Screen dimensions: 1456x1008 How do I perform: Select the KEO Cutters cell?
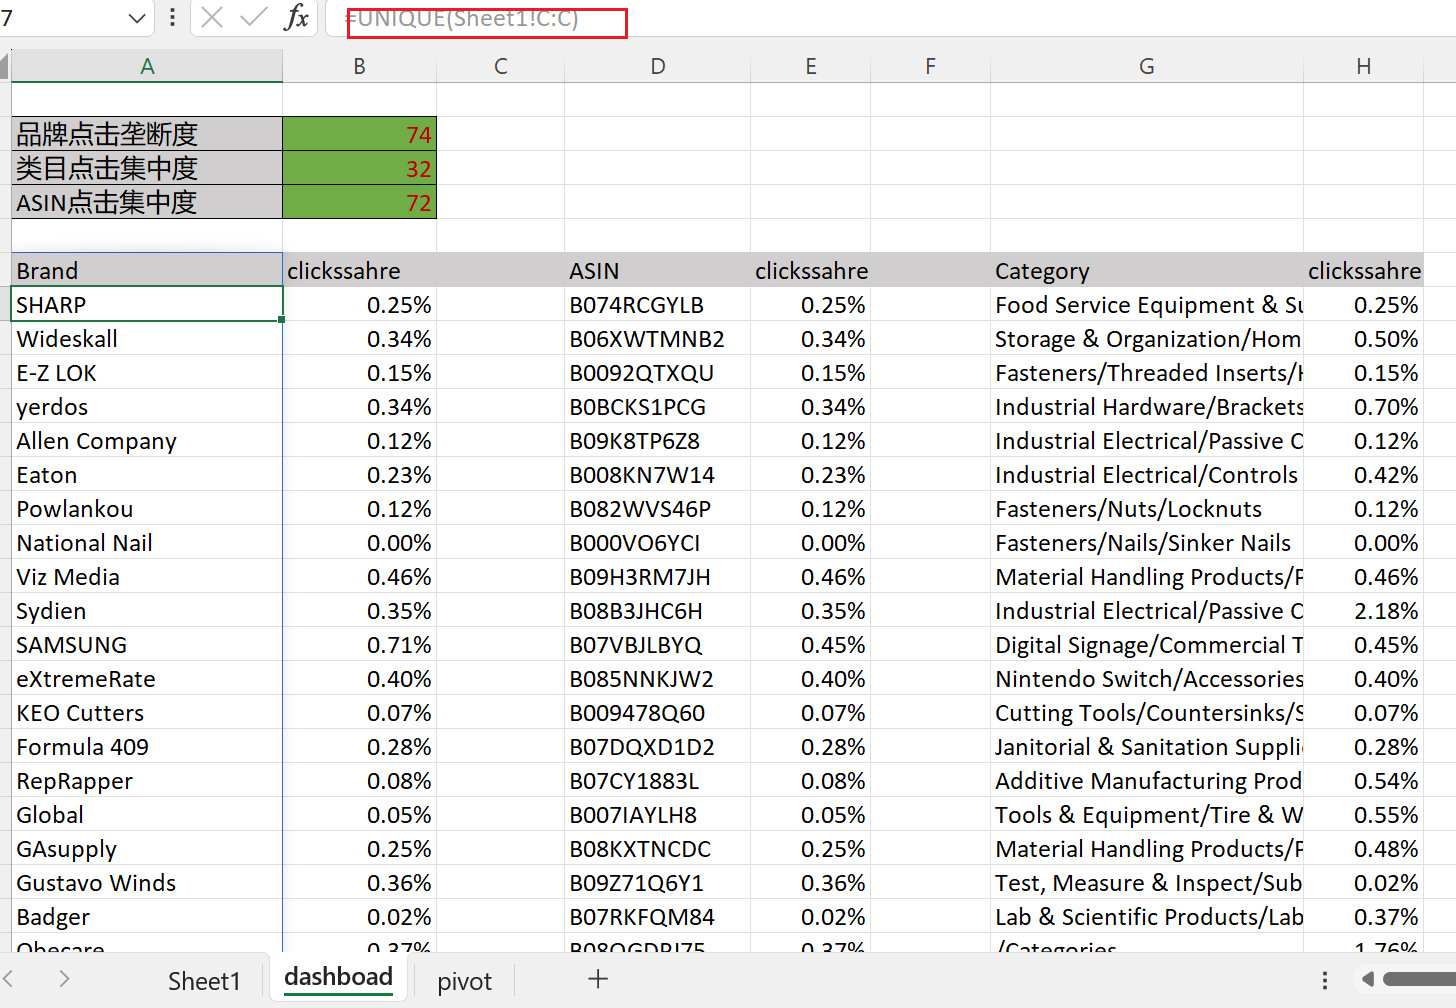(x=147, y=712)
